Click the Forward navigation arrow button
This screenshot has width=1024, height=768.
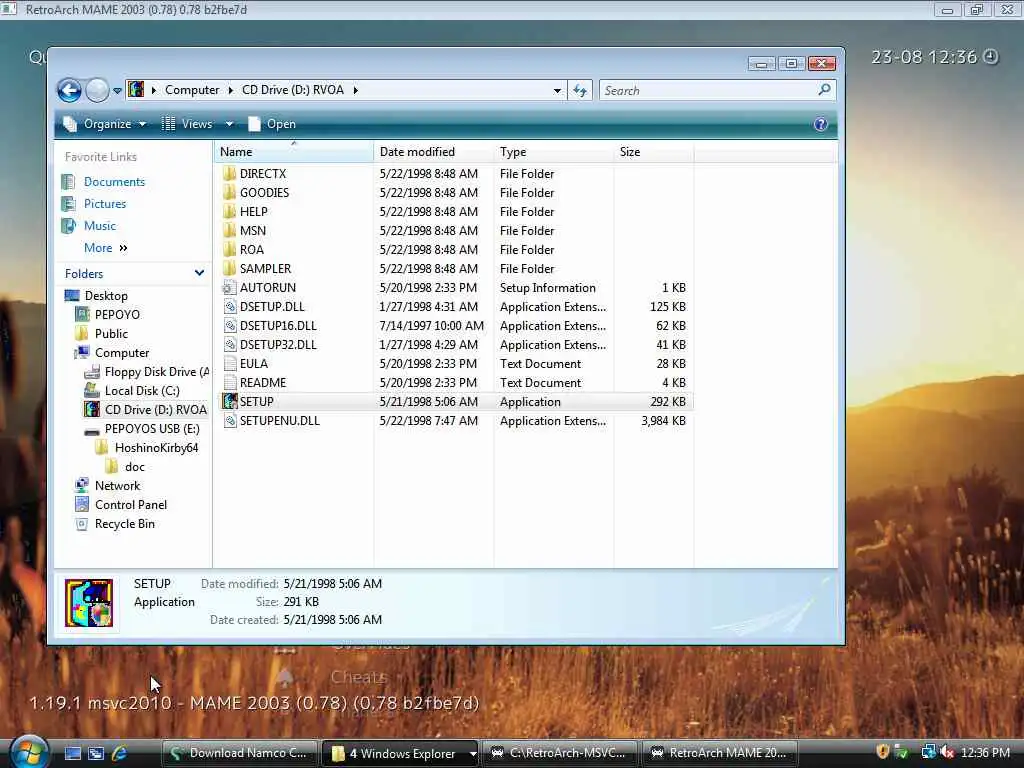97,90
